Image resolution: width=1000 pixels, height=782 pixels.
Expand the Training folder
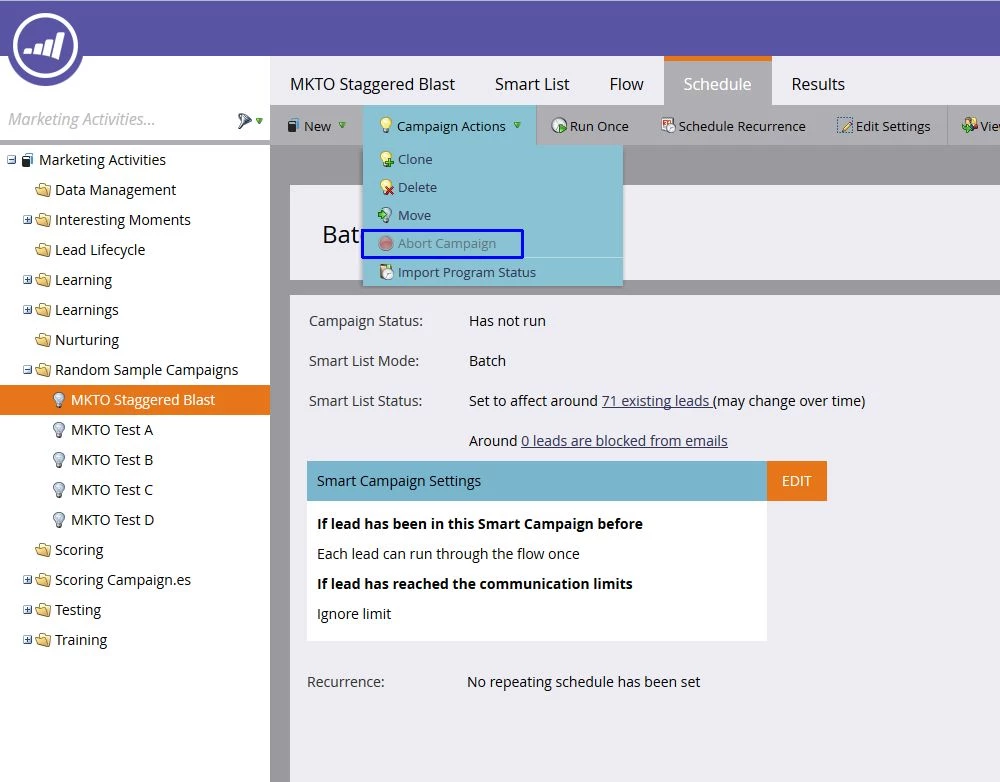(27, 639)
